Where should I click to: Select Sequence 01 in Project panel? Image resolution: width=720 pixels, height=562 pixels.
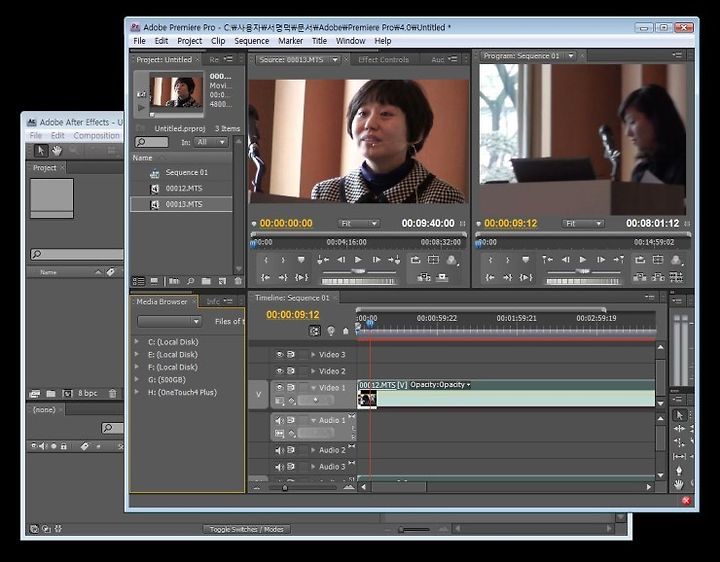point(186,172)
